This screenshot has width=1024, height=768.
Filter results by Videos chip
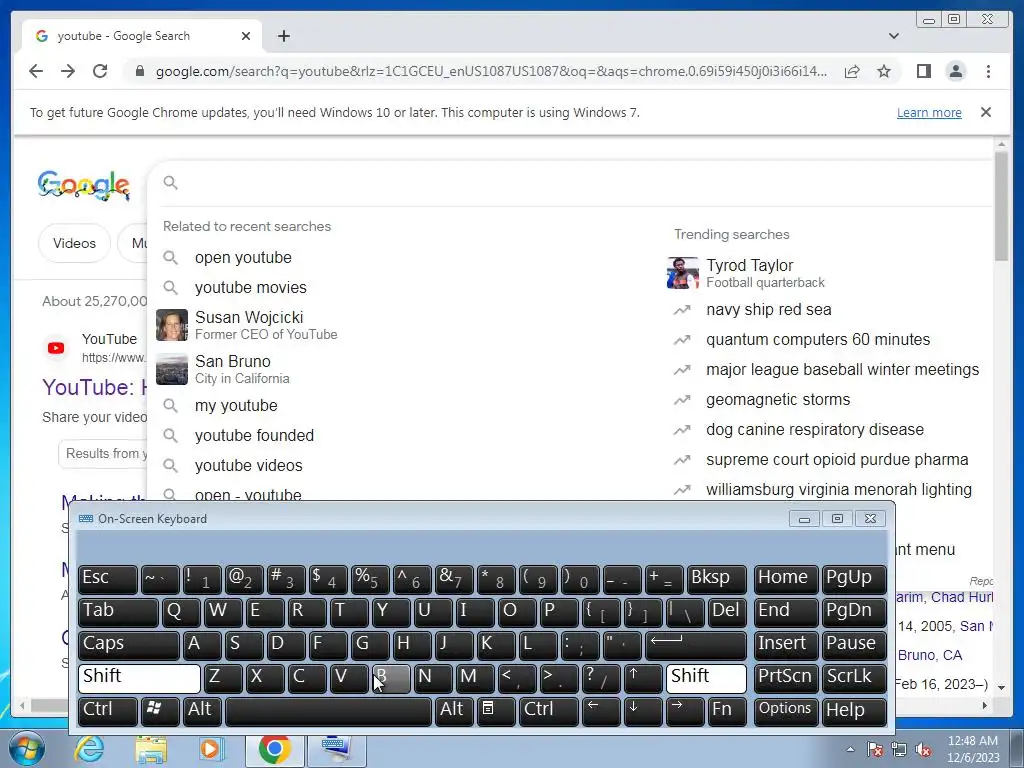tap(74, 244)
